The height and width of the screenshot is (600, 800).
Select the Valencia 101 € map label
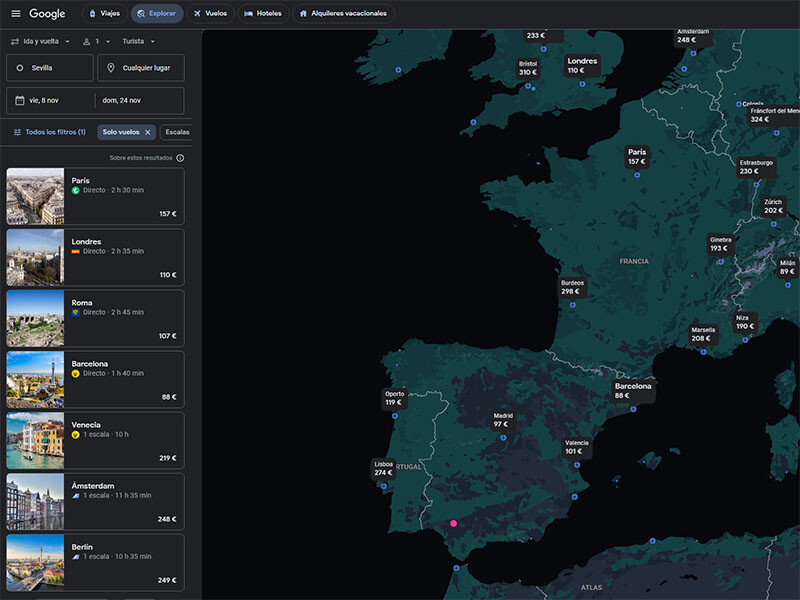click(577, 447)
